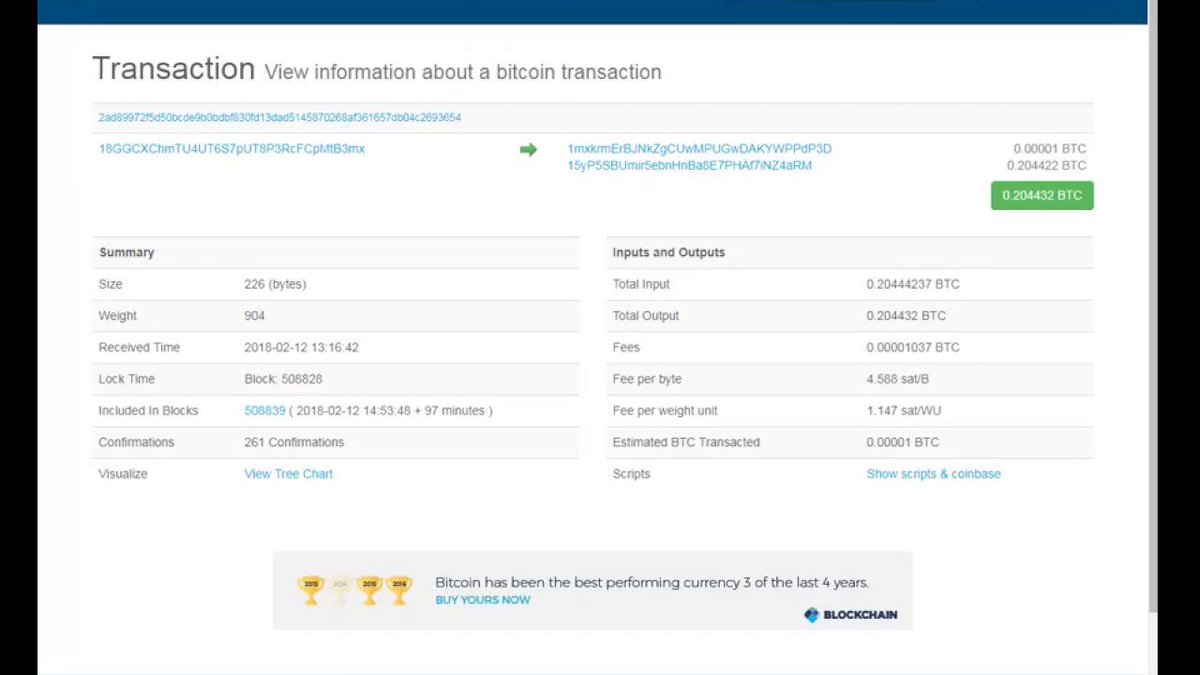Select the 2013 trophy icon in the banner
The width and height of the screenshot is (1200, 675).
click(311, 590)
